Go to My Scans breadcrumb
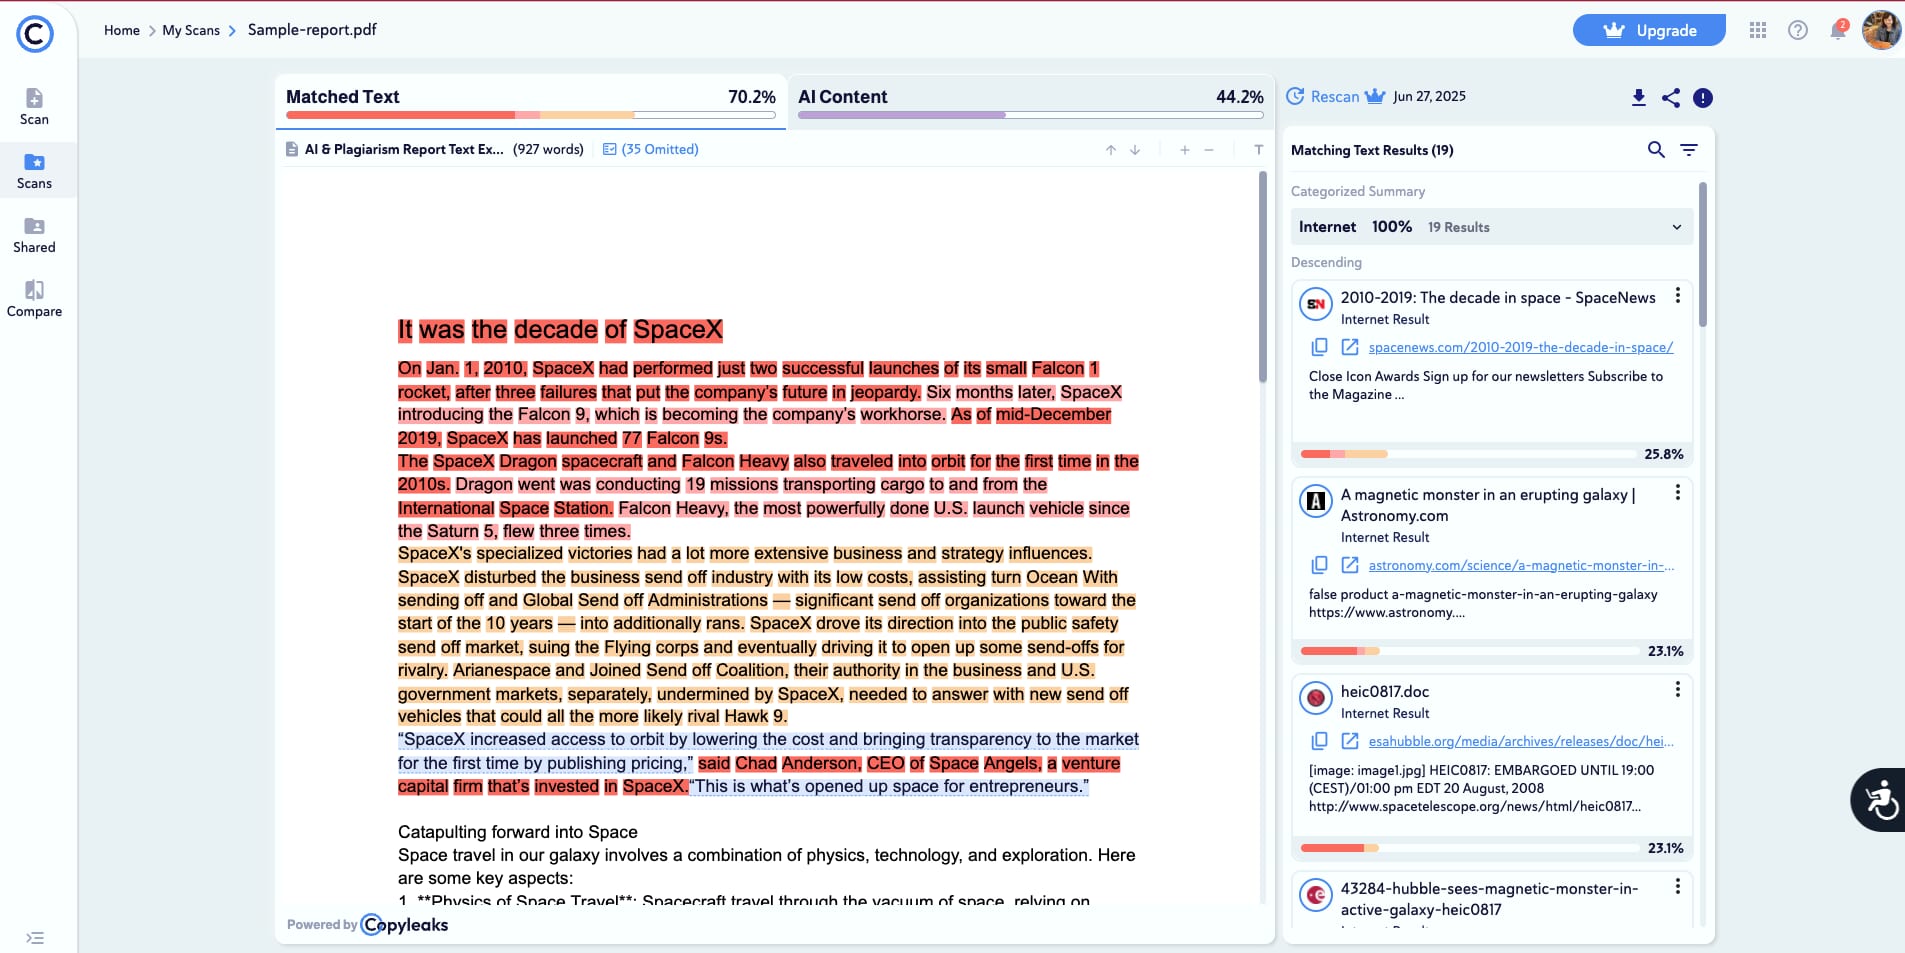The width and height of the screenshot is (1905, 953). [191, 30]
